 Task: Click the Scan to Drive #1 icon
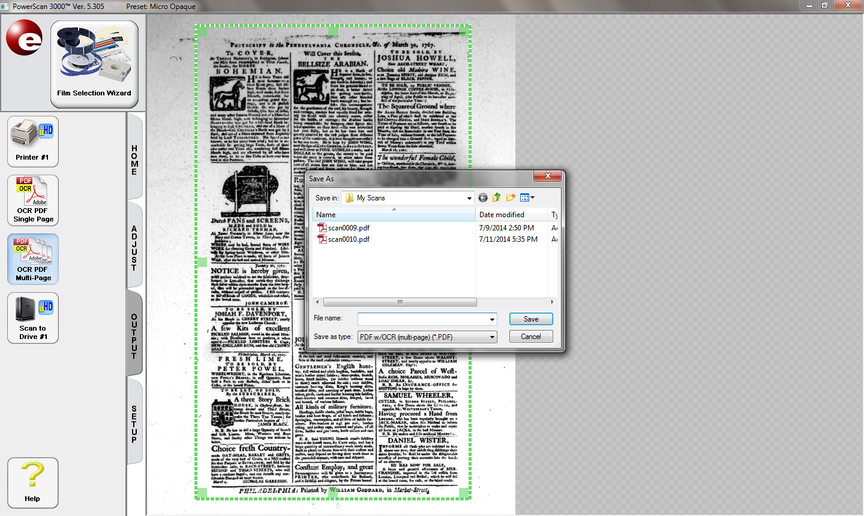(x=33, y=317)
